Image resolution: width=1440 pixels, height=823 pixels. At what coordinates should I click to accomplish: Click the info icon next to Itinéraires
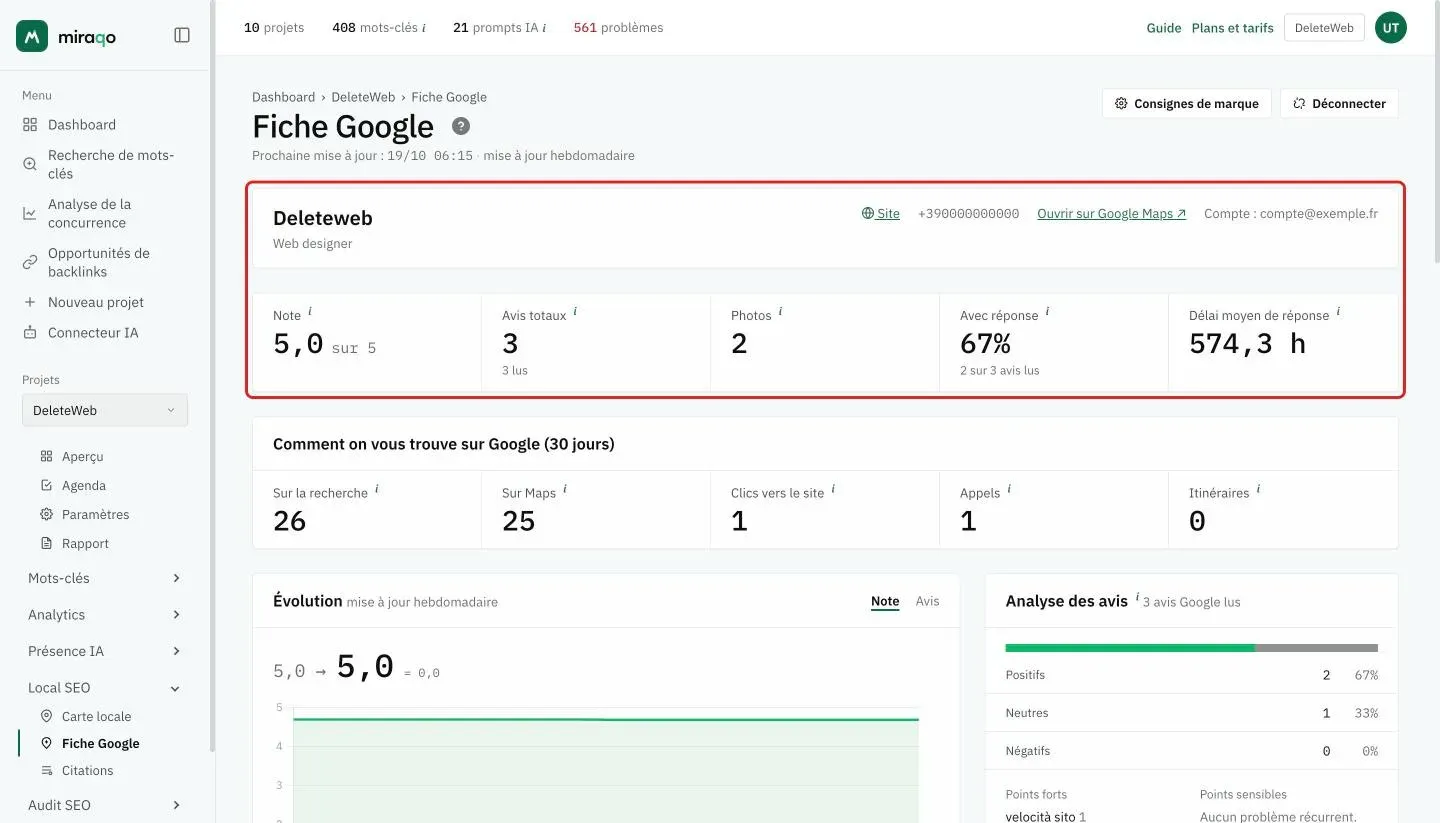coord(1258,490)
